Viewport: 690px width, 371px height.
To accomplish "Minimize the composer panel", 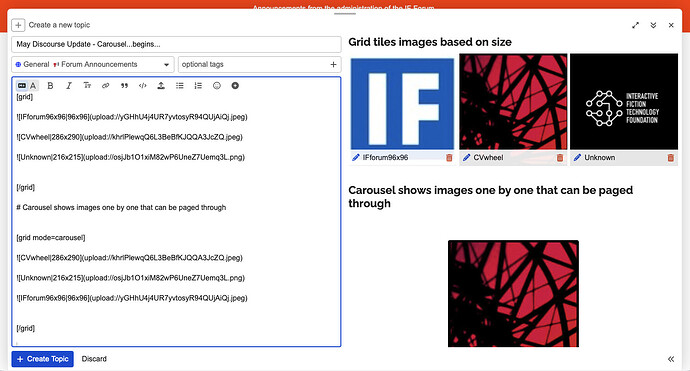I will 653,25.
